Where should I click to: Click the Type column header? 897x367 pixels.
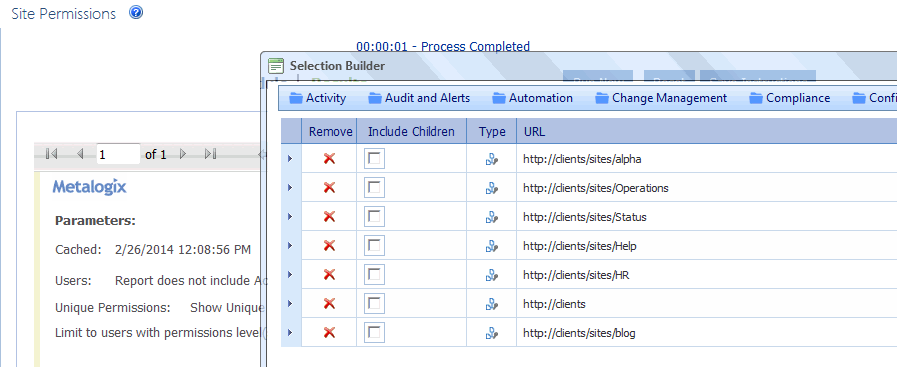click(492, 131)
